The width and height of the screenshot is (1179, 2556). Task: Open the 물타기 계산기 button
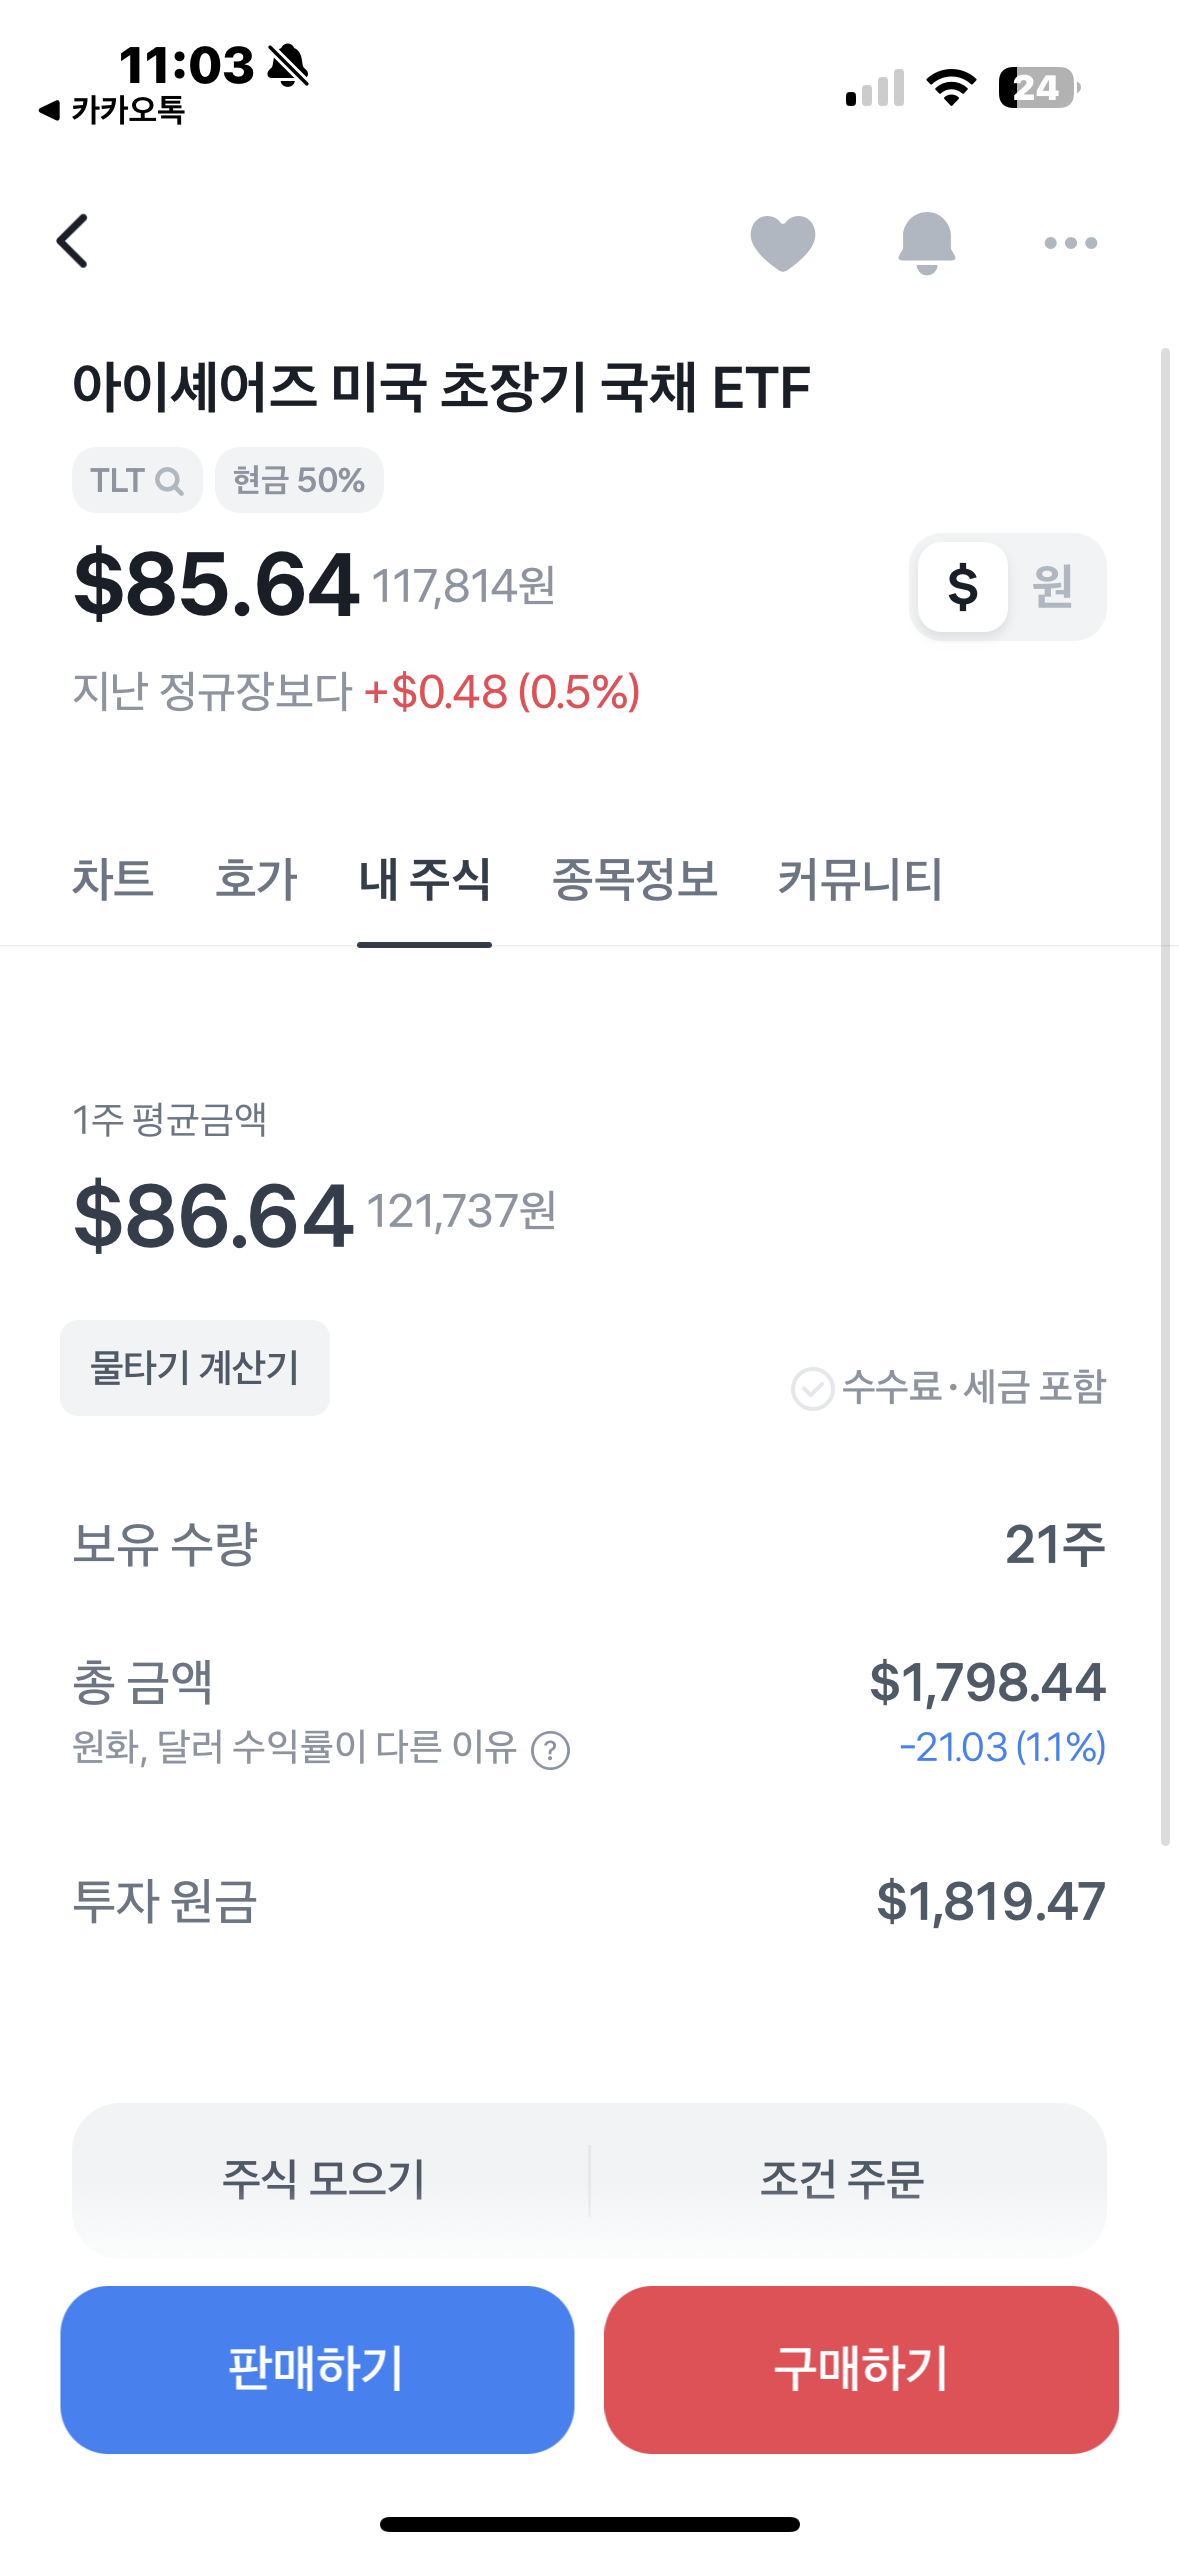pyautogui.click(x=195, y=1367)
